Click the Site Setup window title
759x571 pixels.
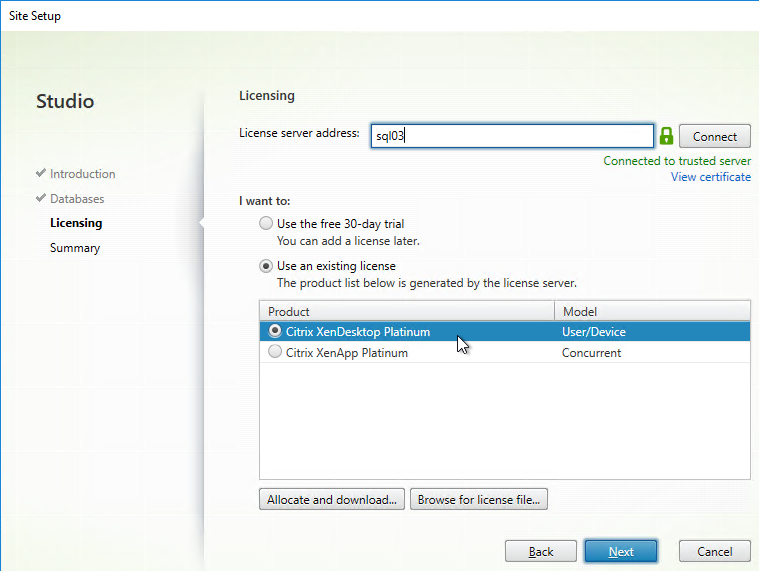[35, 16]
